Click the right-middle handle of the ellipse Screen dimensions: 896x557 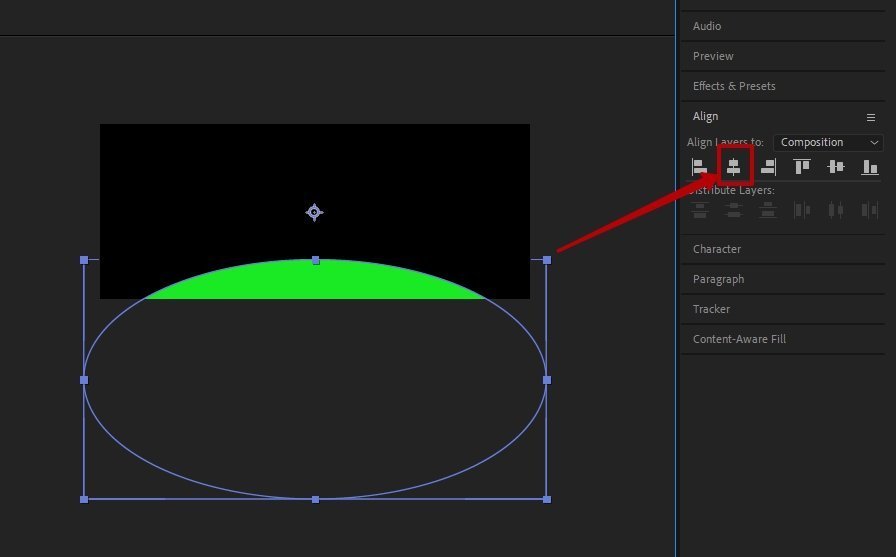547,380
